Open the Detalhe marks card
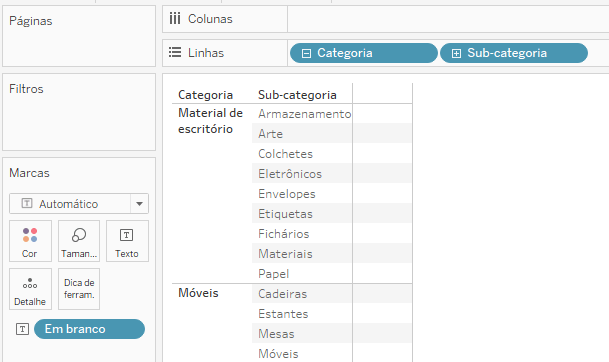609x362 pixels. tap(30, 289)
